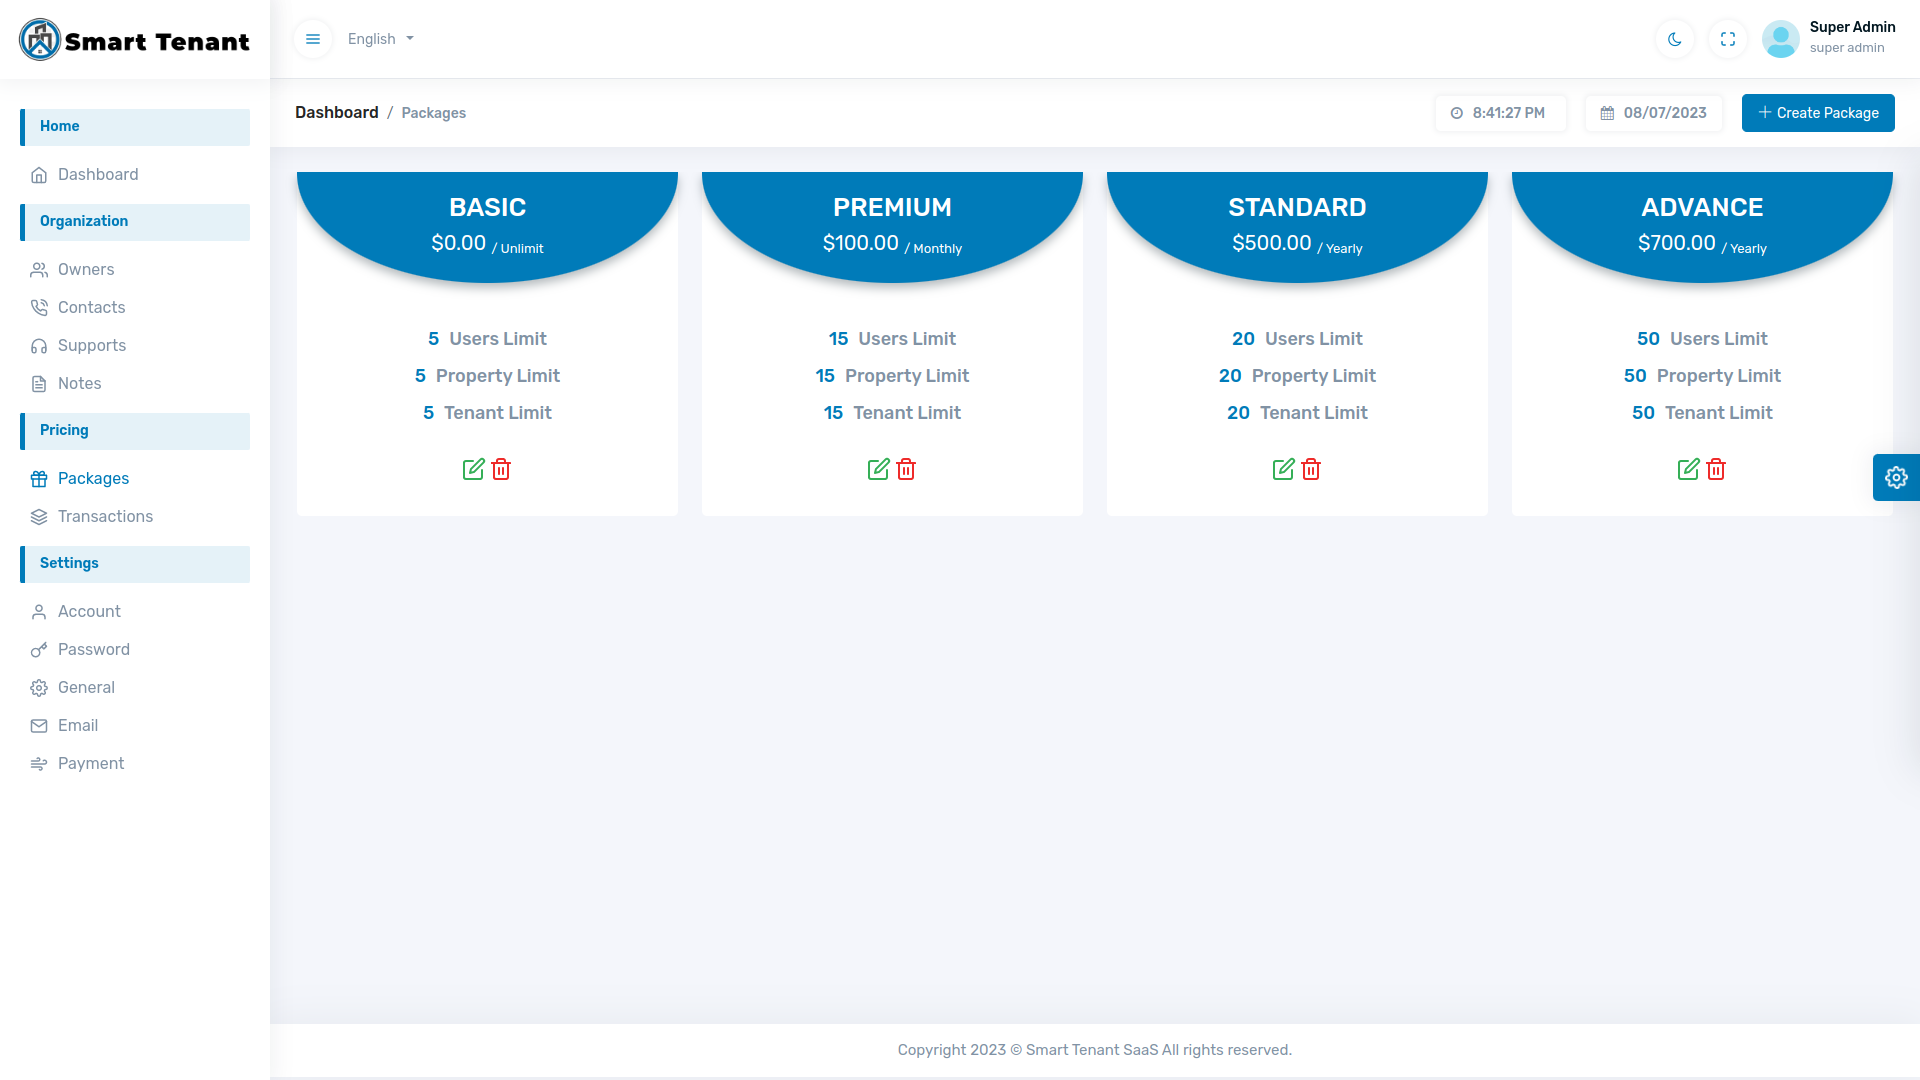This screenshot has height=1080, width=1920.
Task: Toggle dark mode with the moon icon
Action: click(x=1675, y=39)
